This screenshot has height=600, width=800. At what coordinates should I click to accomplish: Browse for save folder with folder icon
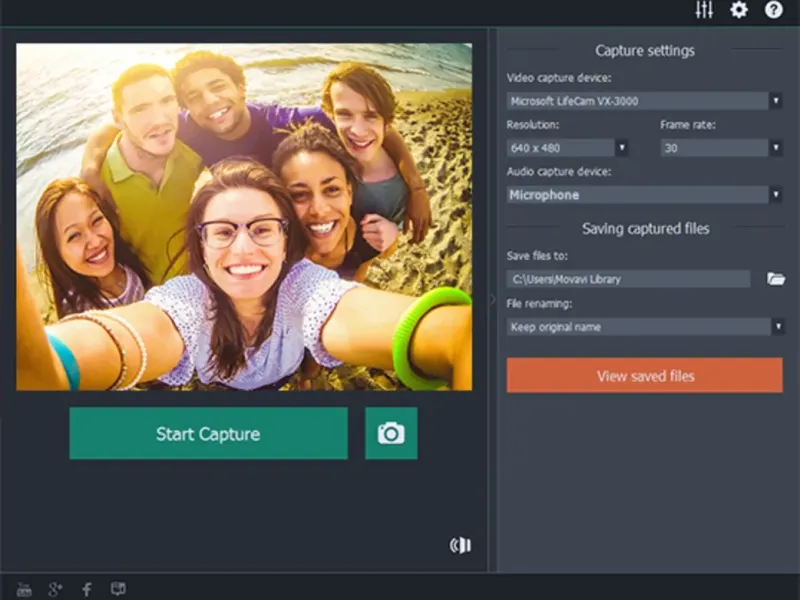(775, 279)
